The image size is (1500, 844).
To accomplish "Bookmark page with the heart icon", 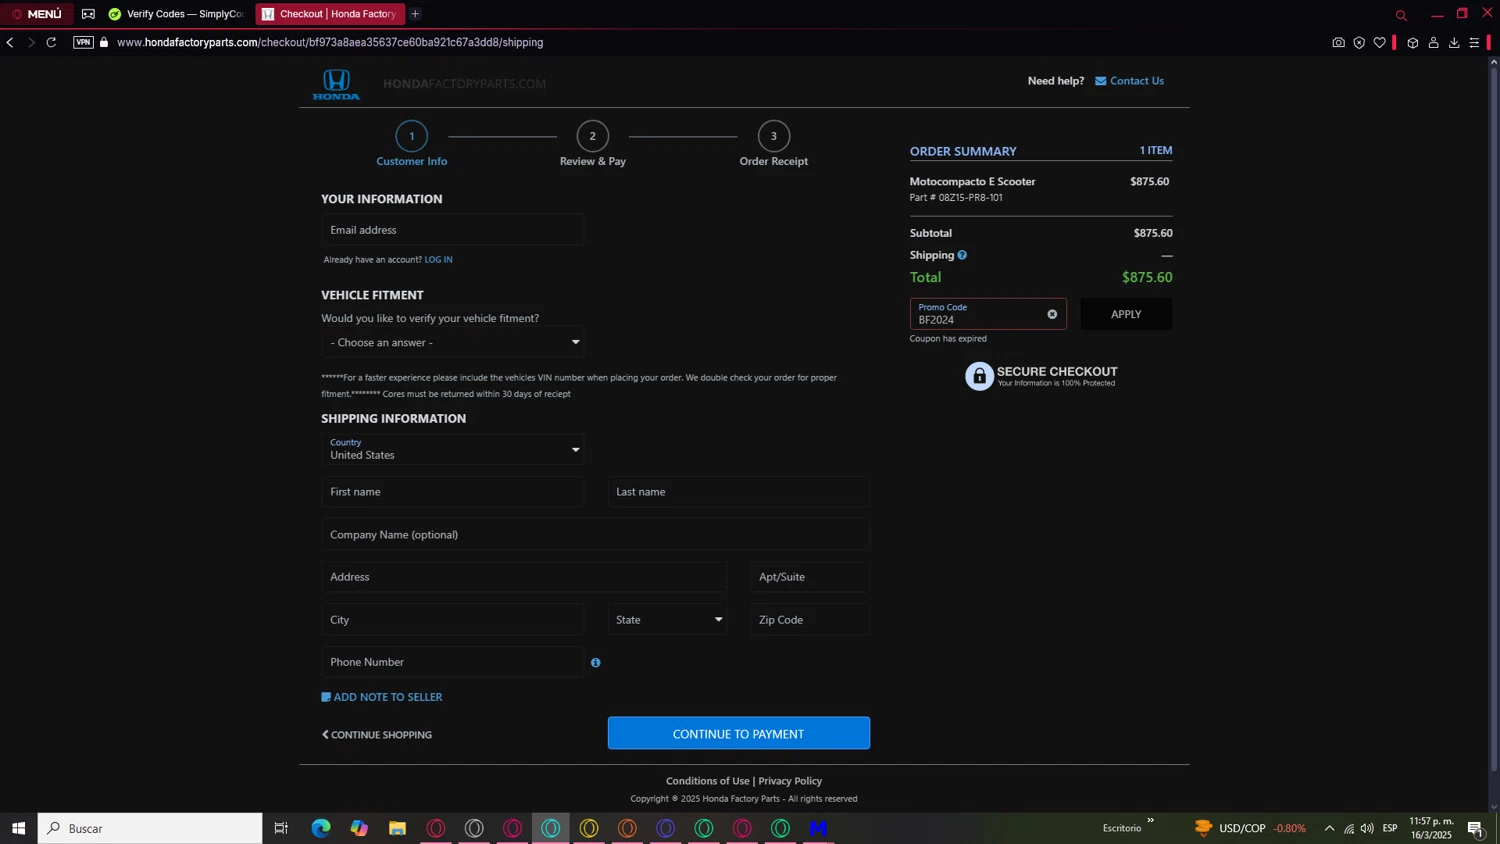I will pos(1380,42).
